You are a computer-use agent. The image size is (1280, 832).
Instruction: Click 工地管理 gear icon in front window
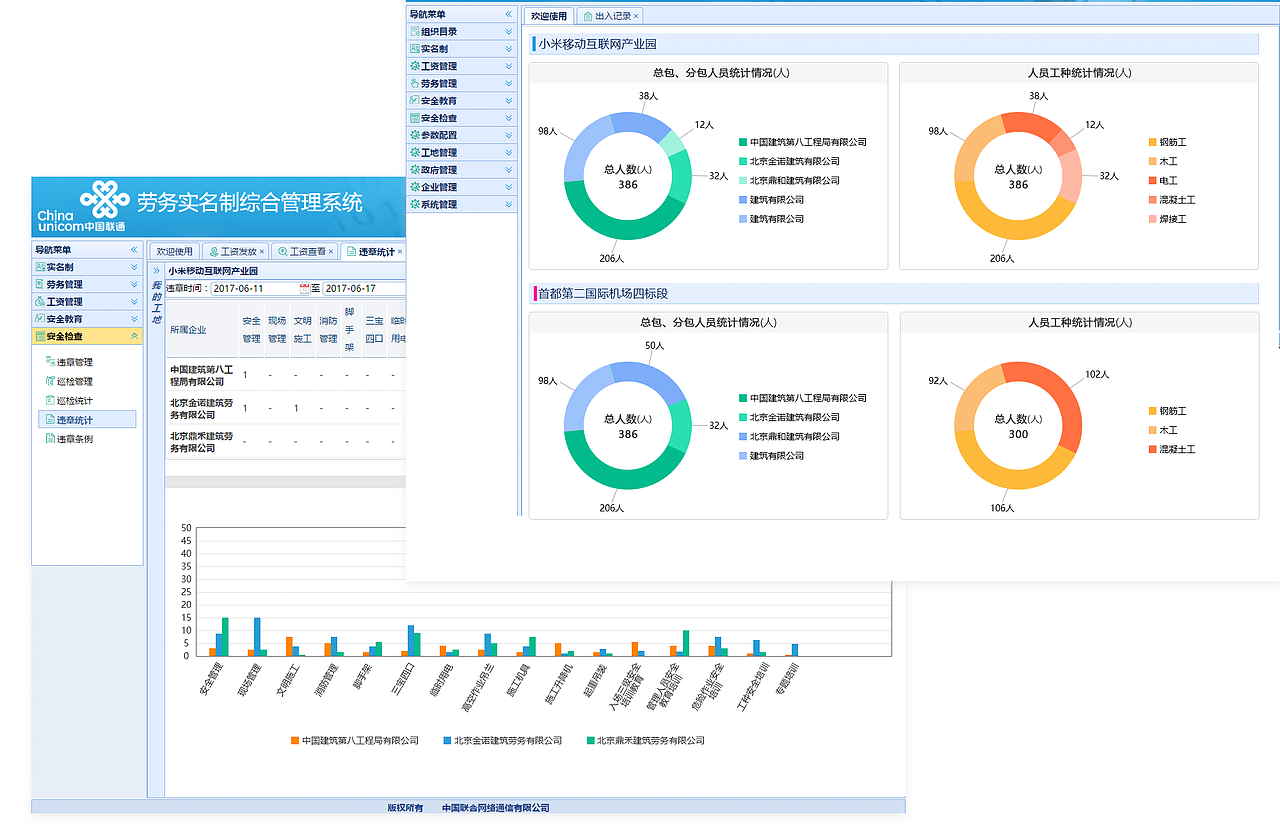(x=414, y=152)
